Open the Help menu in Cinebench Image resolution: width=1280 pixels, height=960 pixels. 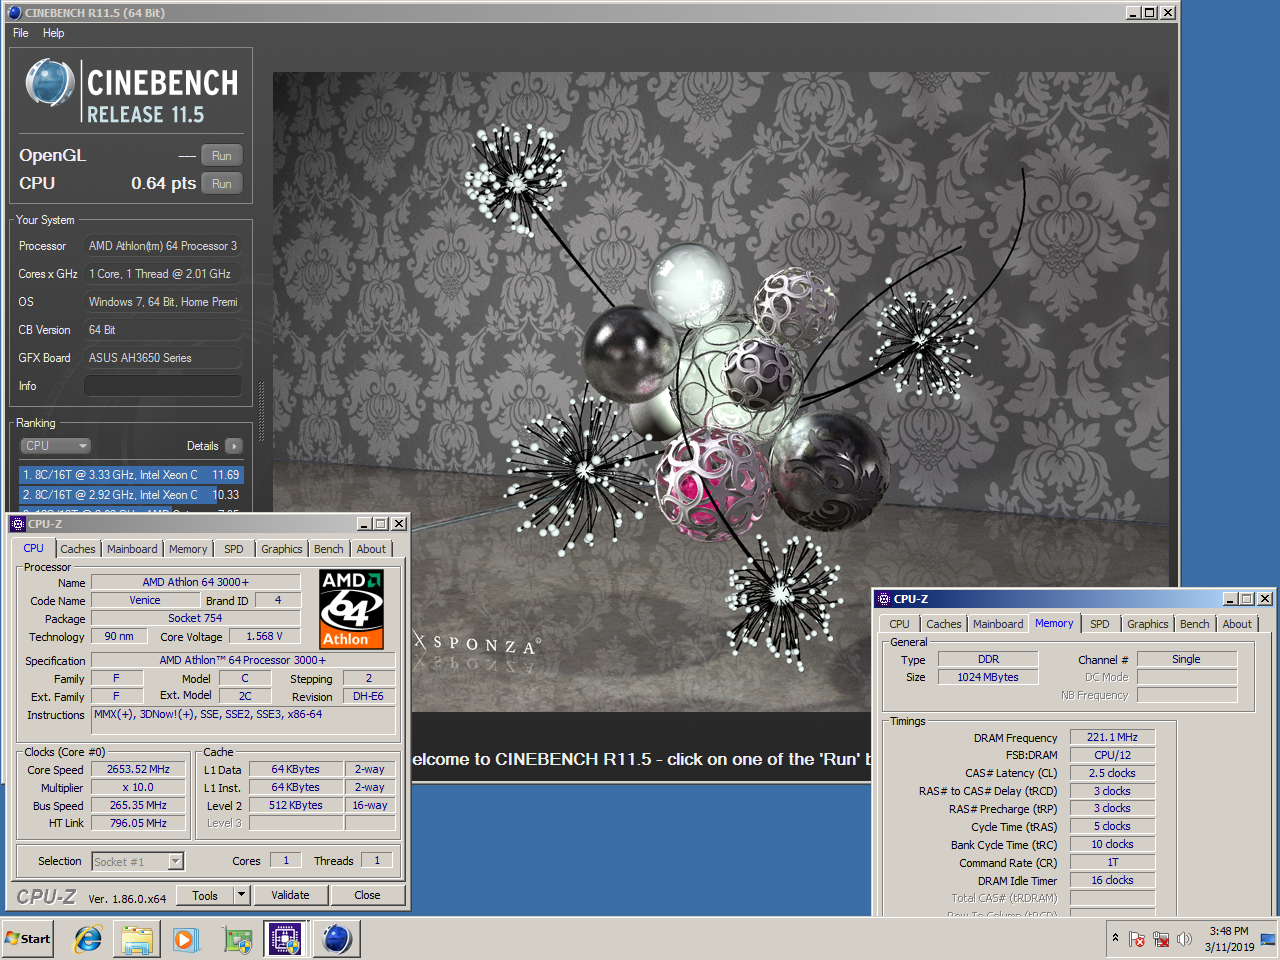(53, 33)
